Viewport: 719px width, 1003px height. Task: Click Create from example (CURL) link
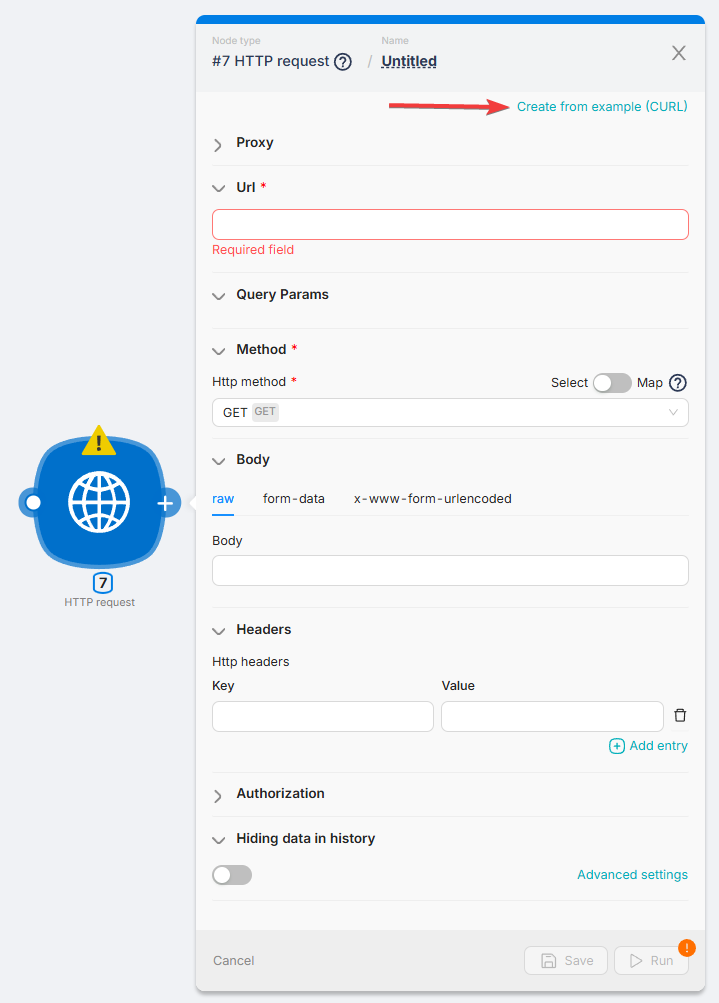tap(602, 107)
